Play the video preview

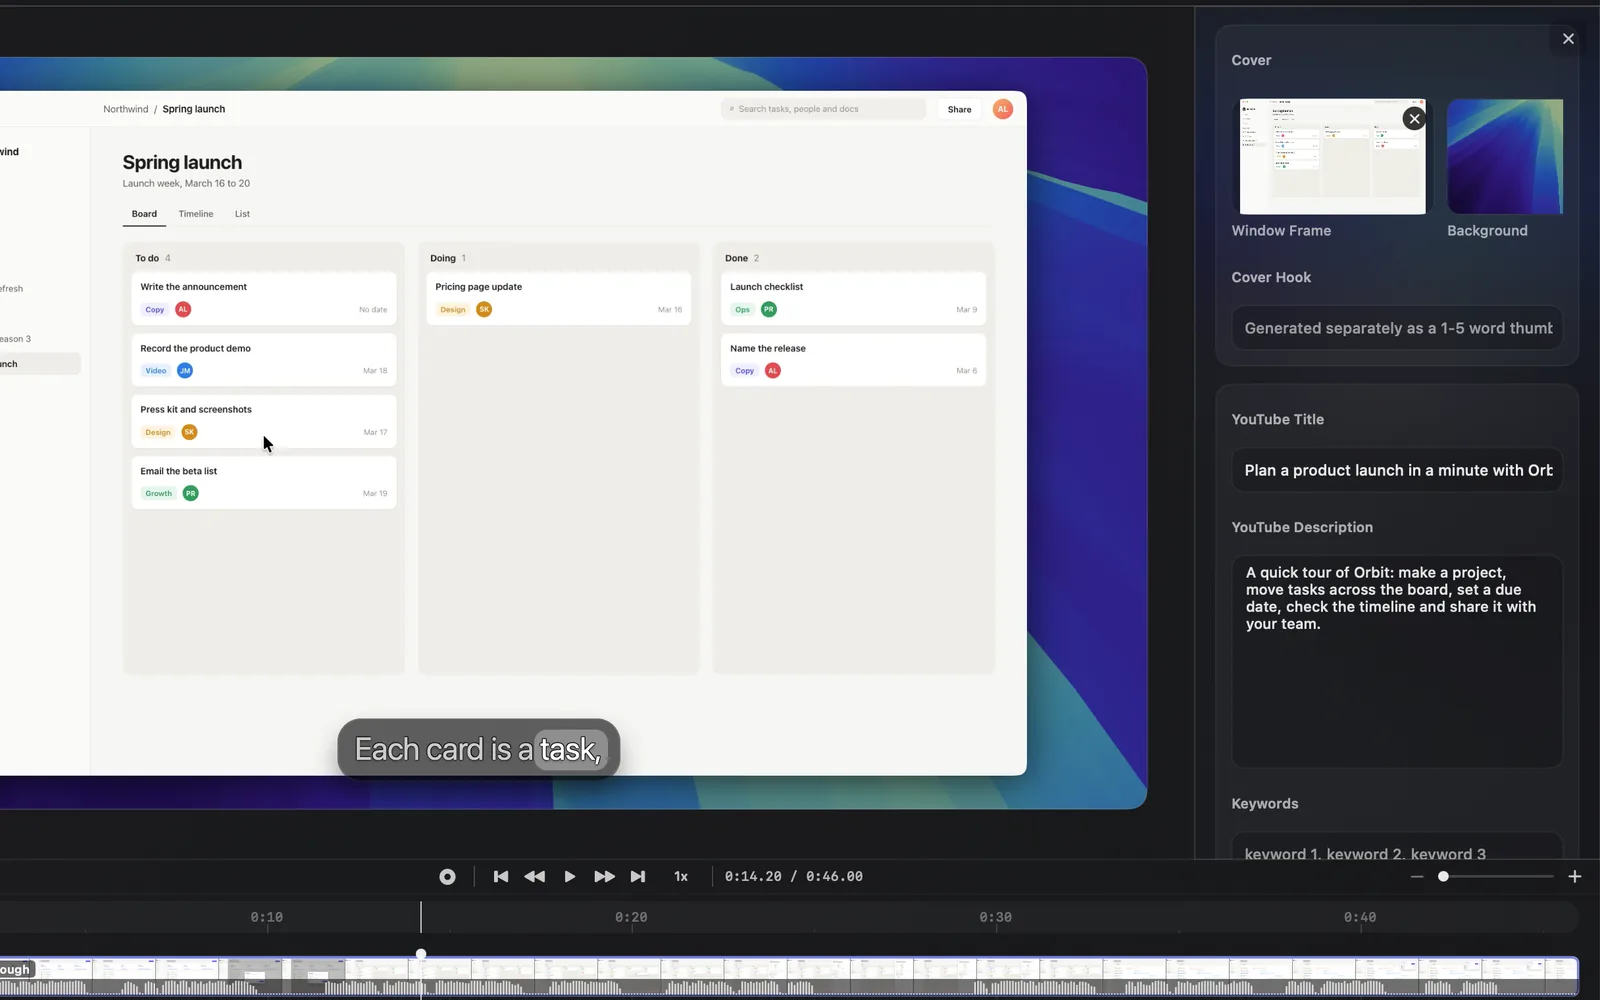[x=570, y=877]
